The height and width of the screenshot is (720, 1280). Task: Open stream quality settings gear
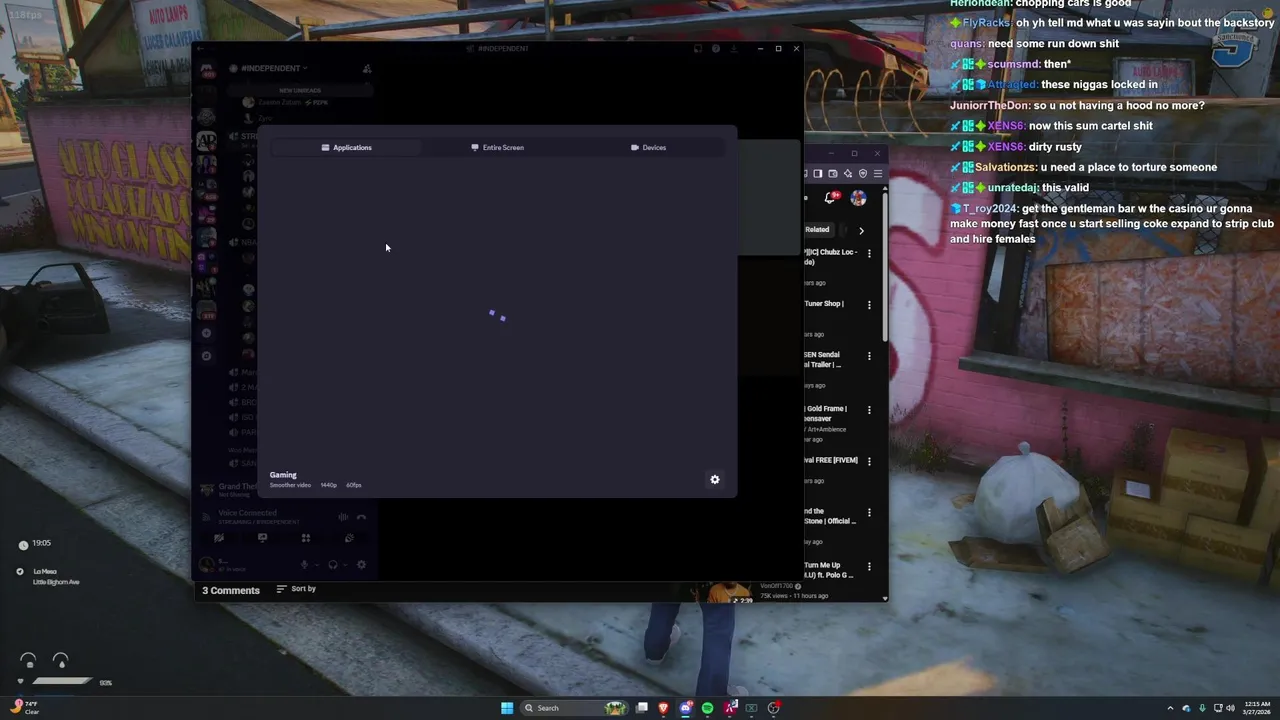point(715,480)
